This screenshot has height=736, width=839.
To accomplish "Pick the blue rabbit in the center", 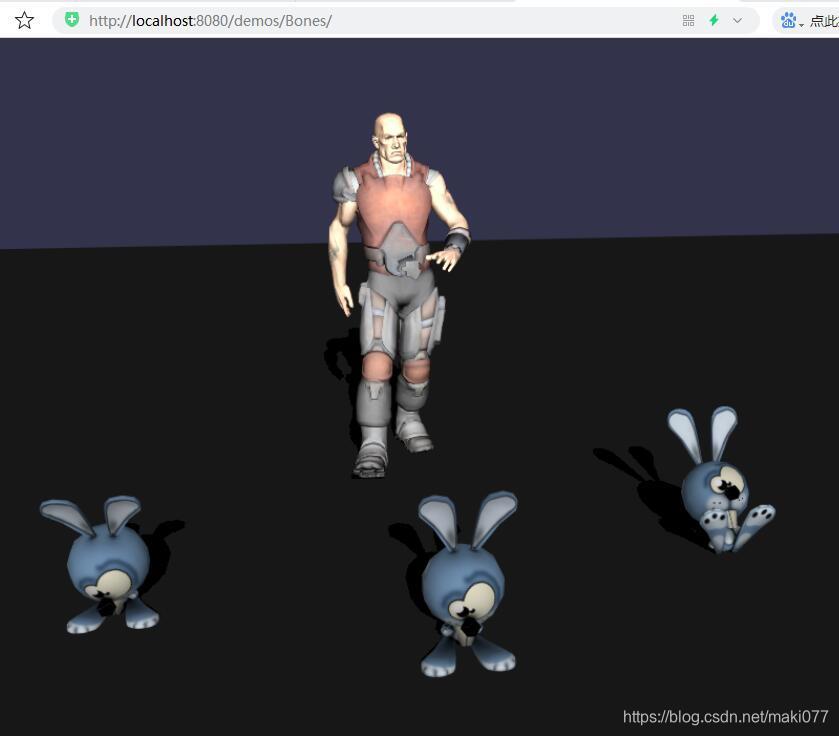I will click(468, 584).
